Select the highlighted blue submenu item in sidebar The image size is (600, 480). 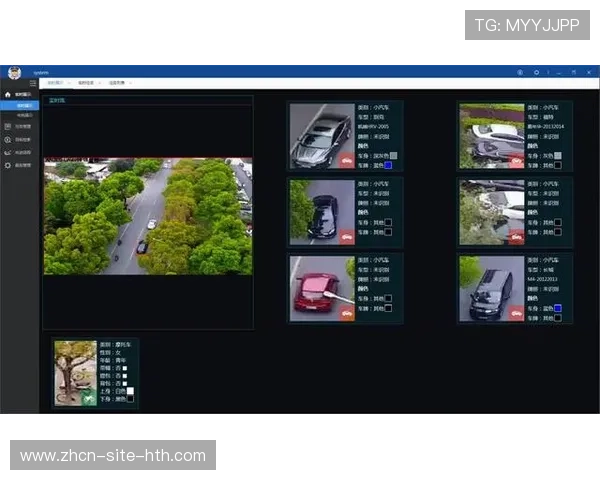tap(24, 104)
